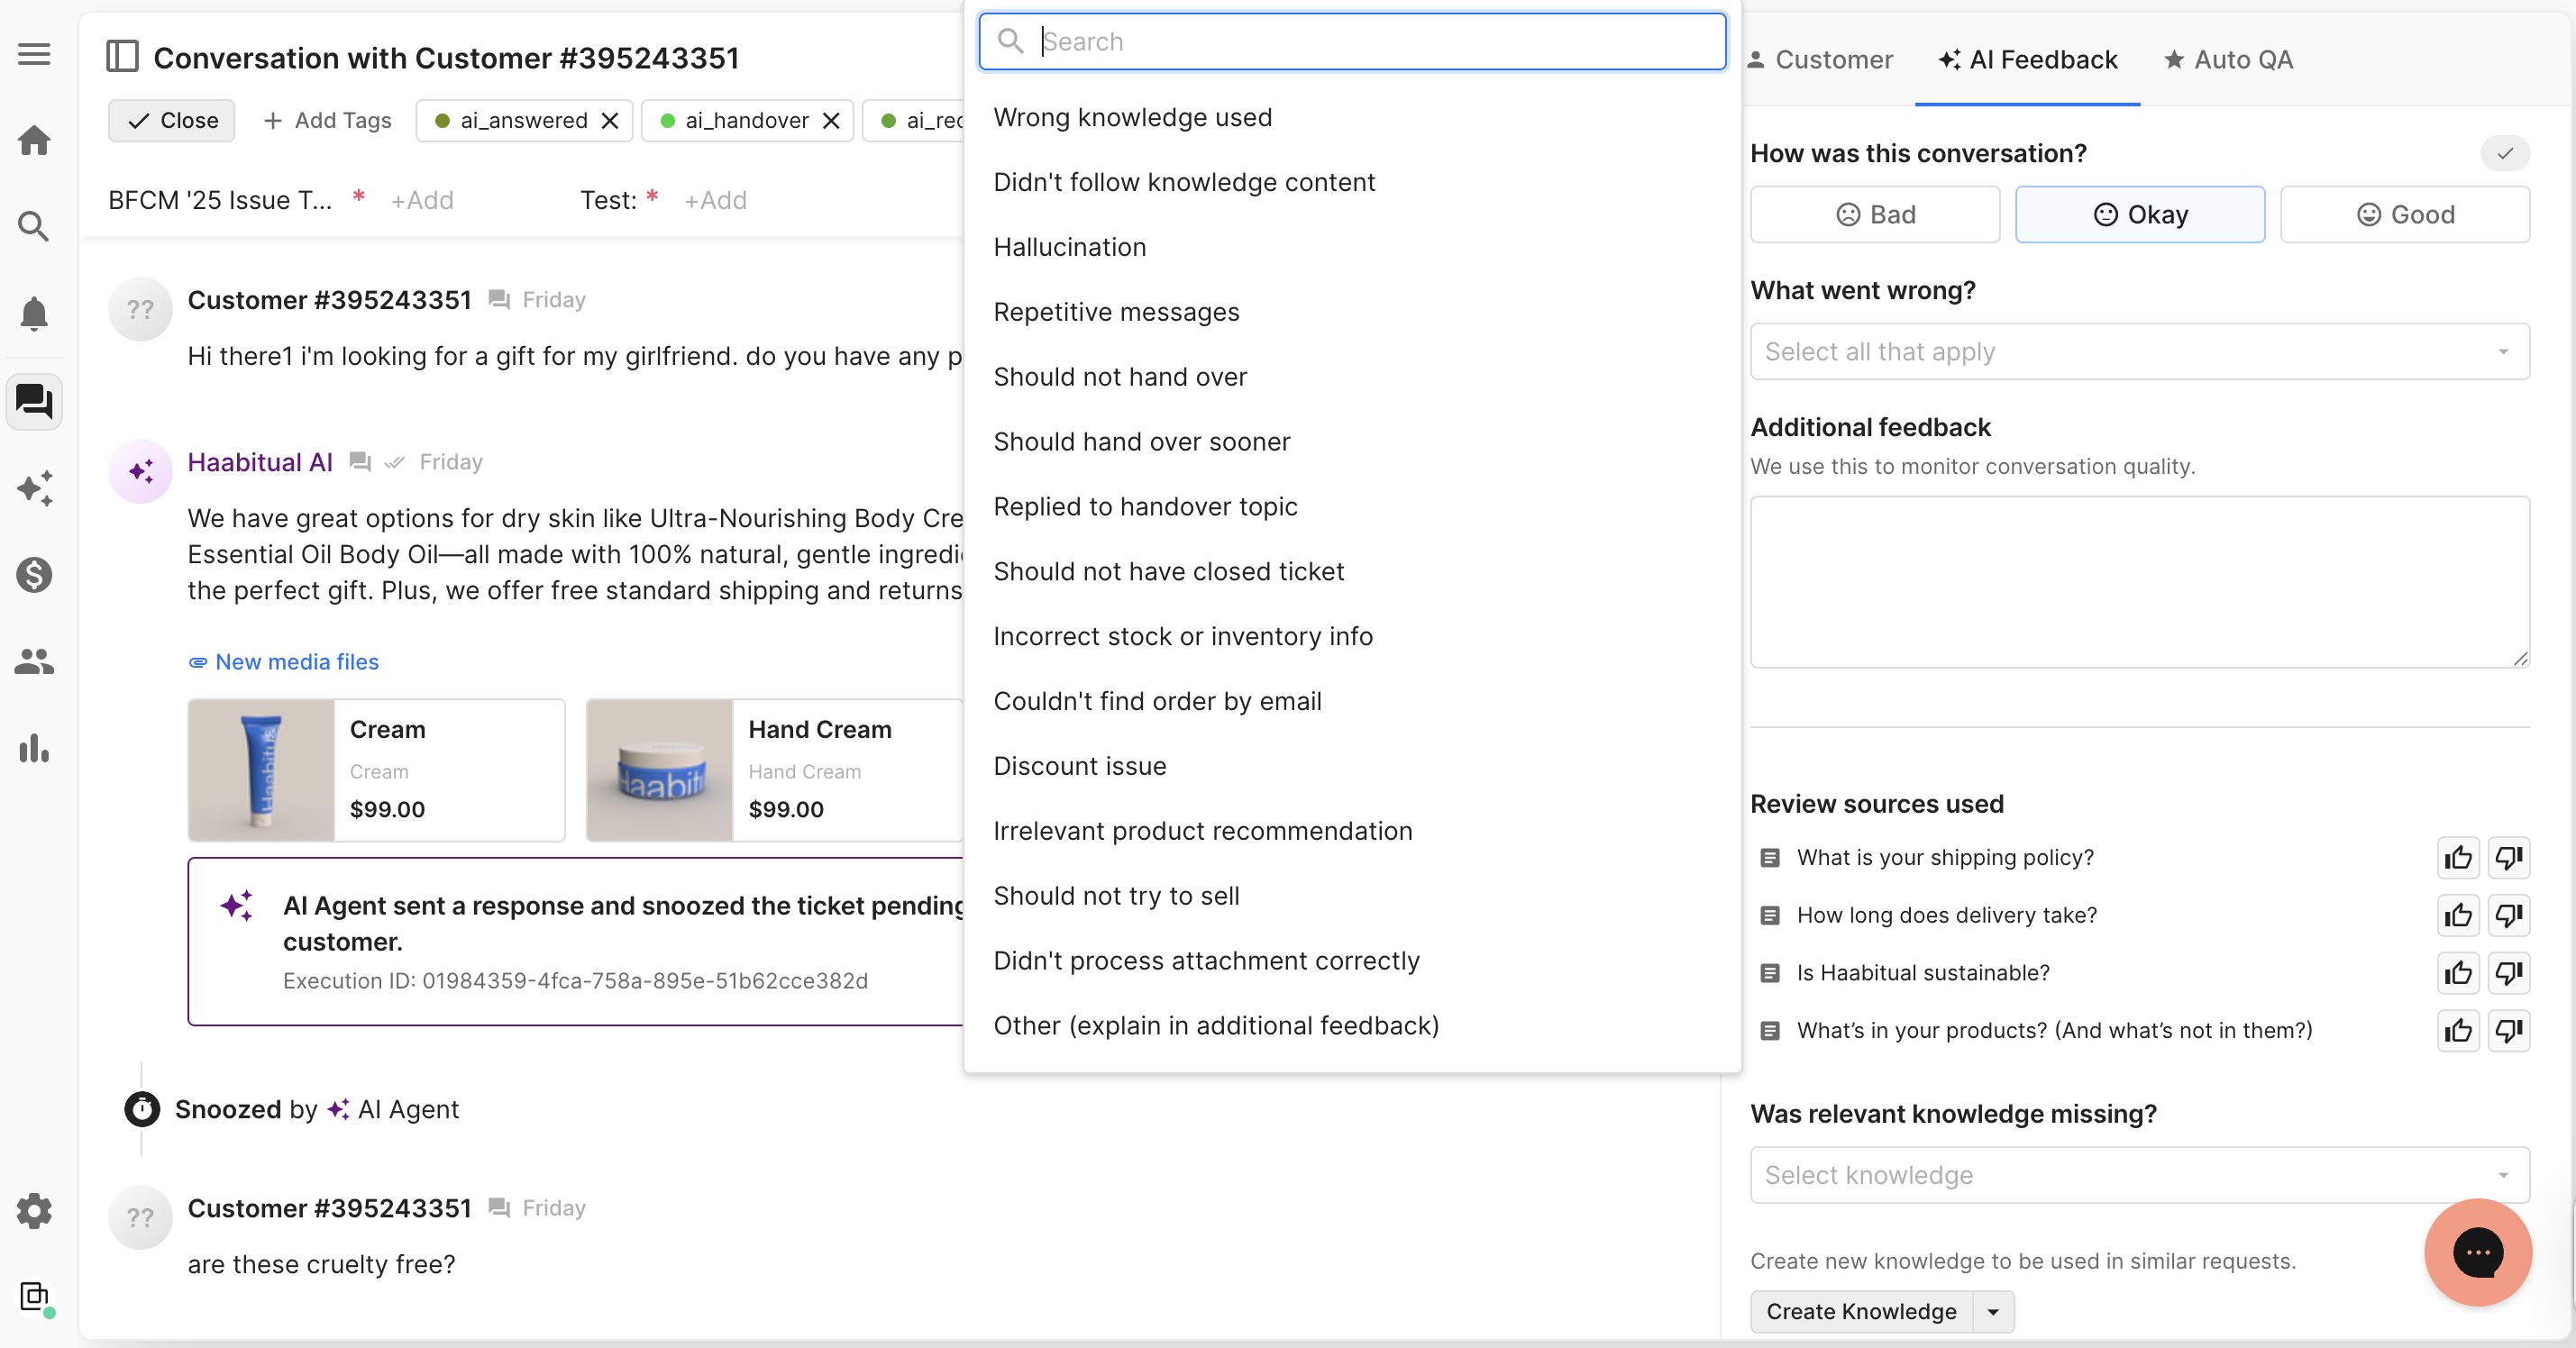Select 'Should hand over sooner'
The height and width of the screenshot is (1348, 2576).
[1352, 442]
